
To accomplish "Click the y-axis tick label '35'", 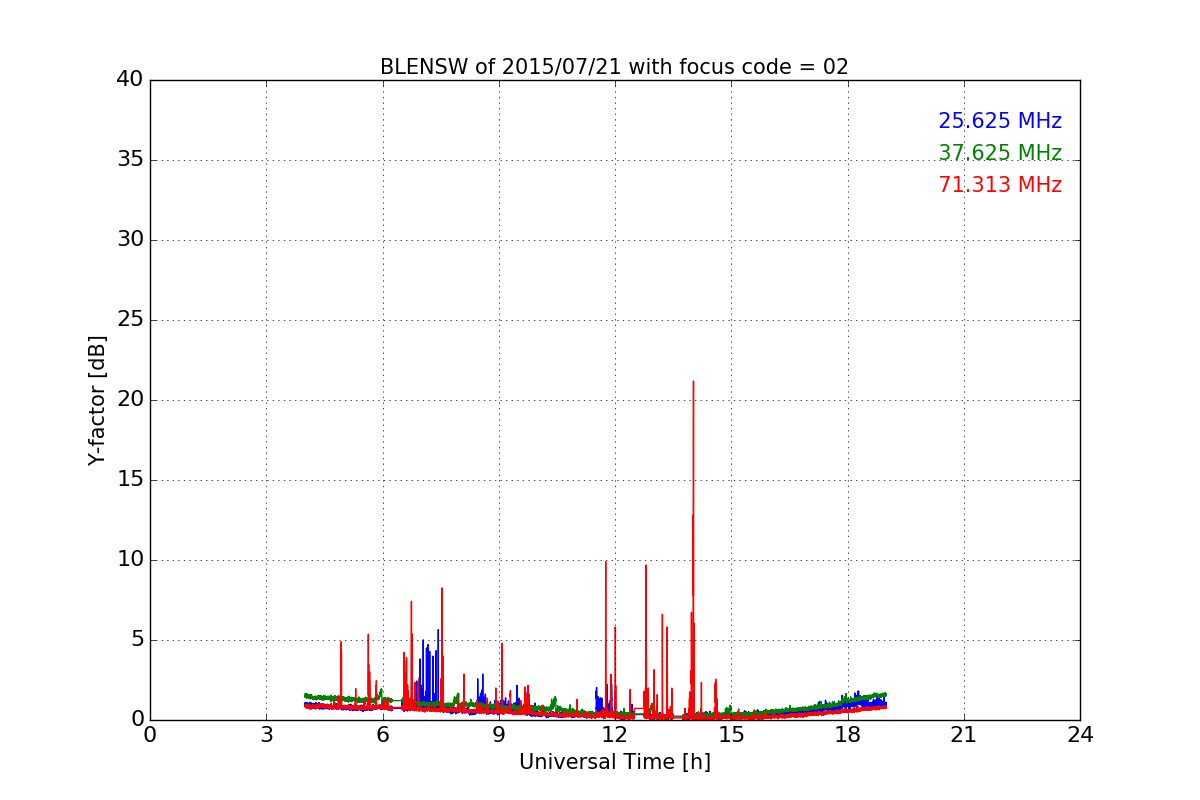I will 130,159.
